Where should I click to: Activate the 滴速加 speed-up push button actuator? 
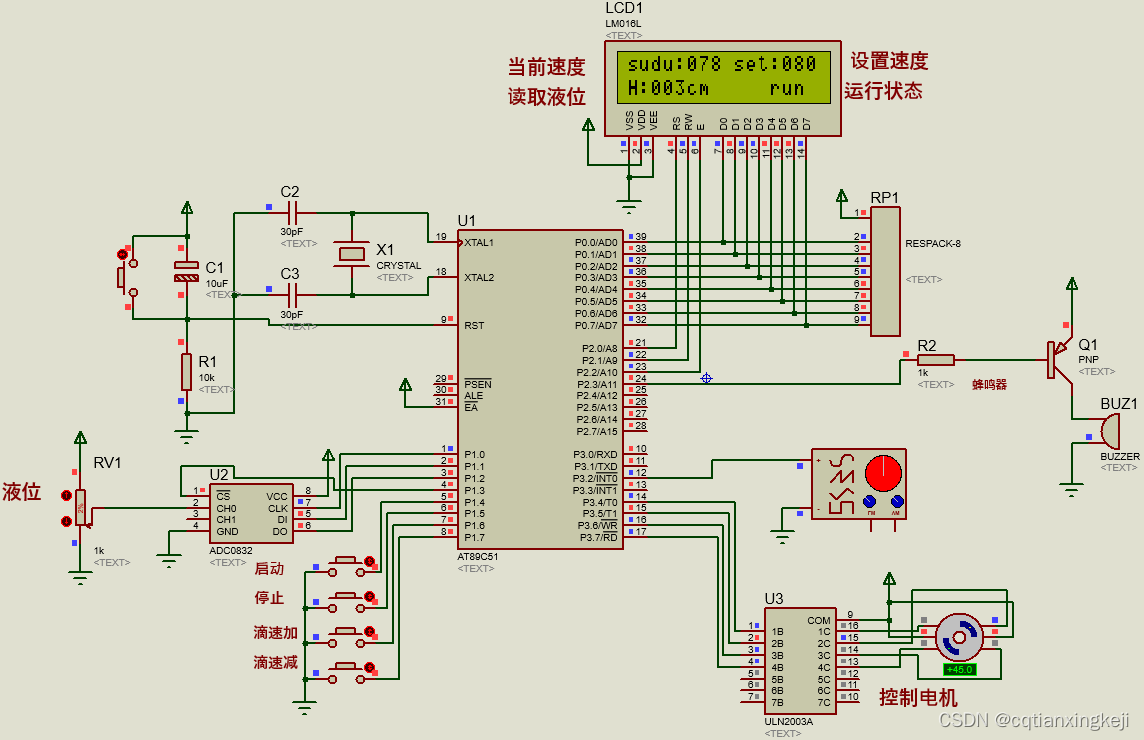coord(369,631)
